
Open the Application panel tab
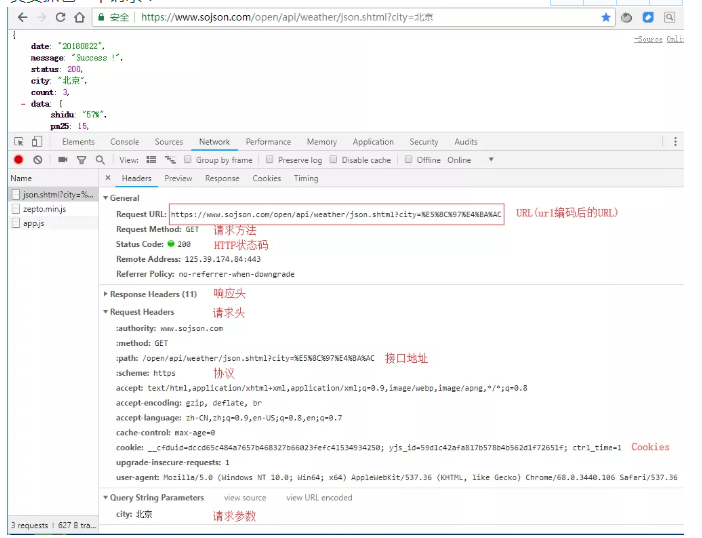[x=373, y=142]
